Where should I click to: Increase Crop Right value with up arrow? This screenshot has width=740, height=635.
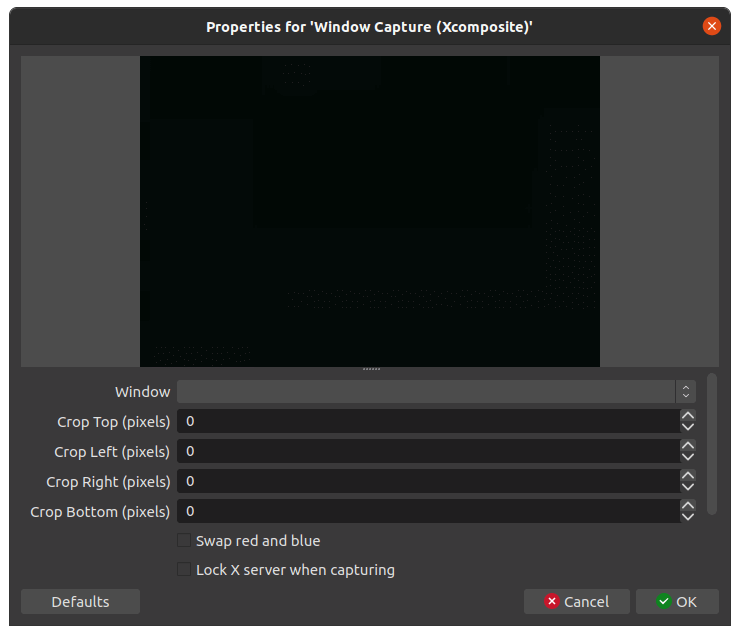coord(688,476)
